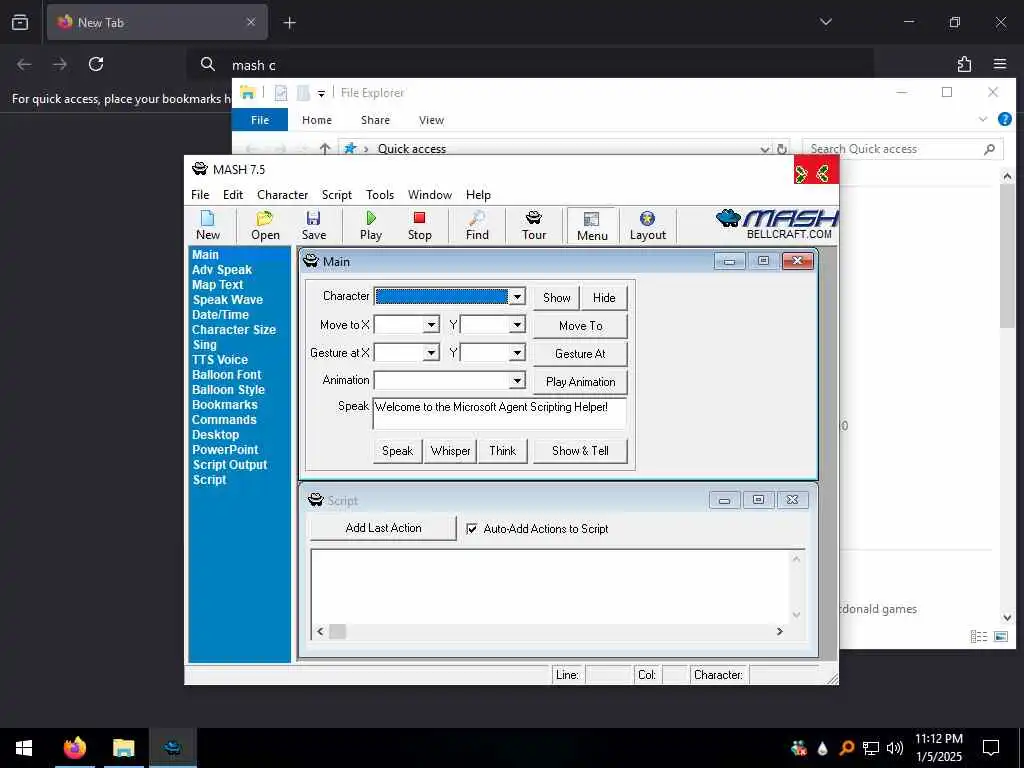
Task: Open the Tools menu
Action: click(x=379, y=195)
